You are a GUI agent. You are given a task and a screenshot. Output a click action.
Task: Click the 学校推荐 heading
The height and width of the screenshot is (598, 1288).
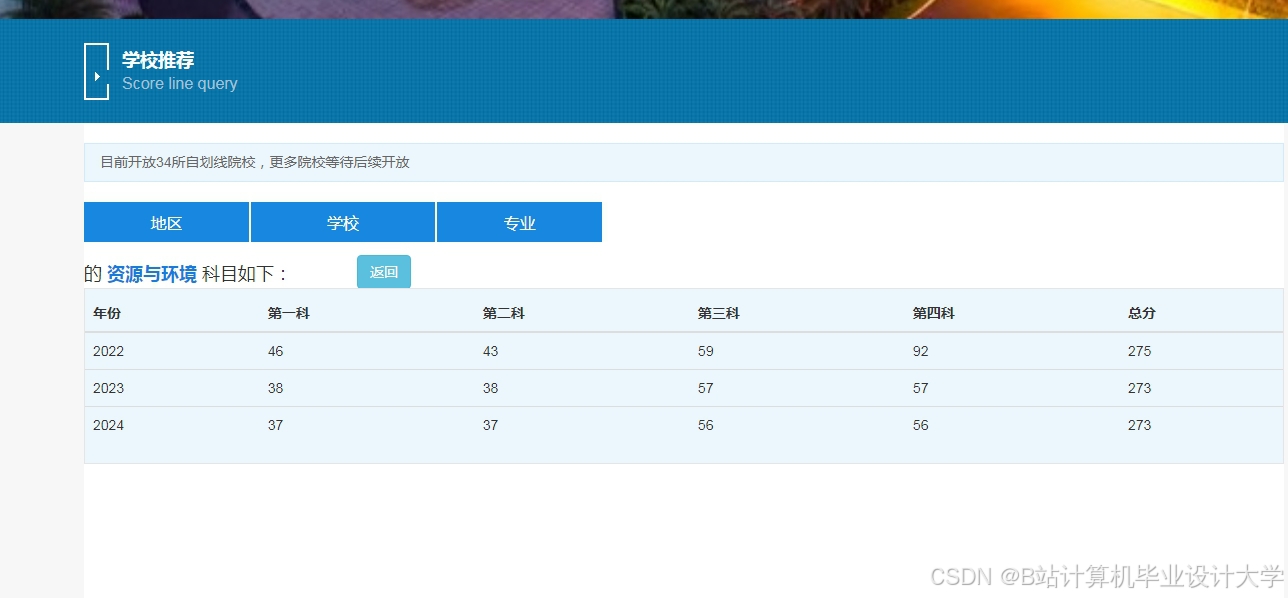(158, 60)
